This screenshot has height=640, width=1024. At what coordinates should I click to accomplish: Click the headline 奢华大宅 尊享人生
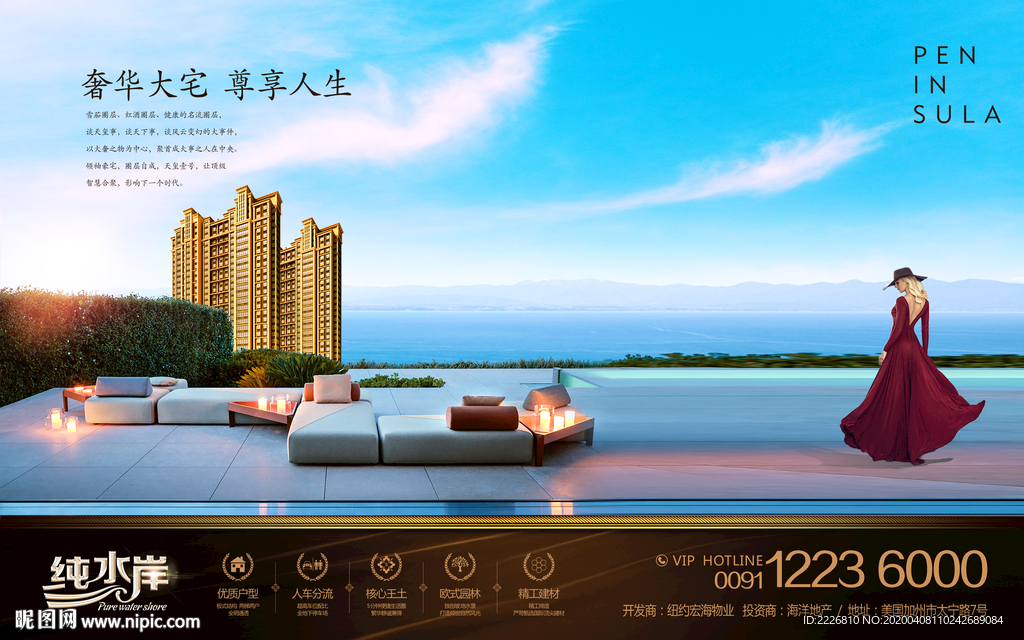(216, 85)
